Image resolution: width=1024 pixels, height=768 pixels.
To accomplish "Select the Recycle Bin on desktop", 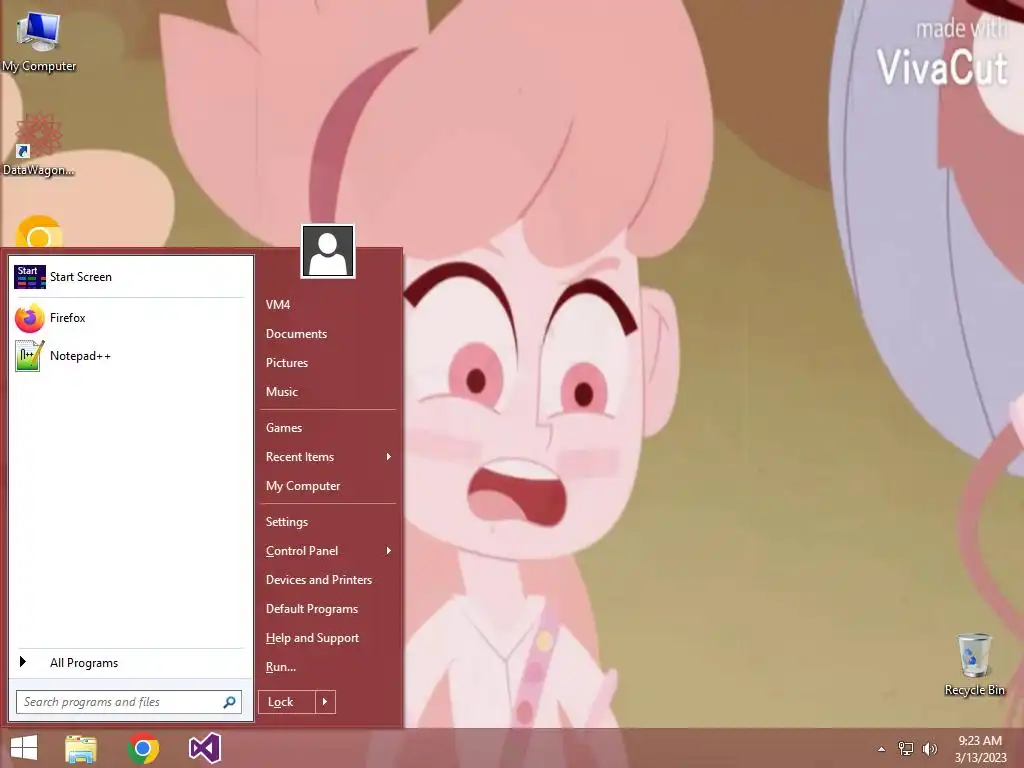I will tap(974, 664).
